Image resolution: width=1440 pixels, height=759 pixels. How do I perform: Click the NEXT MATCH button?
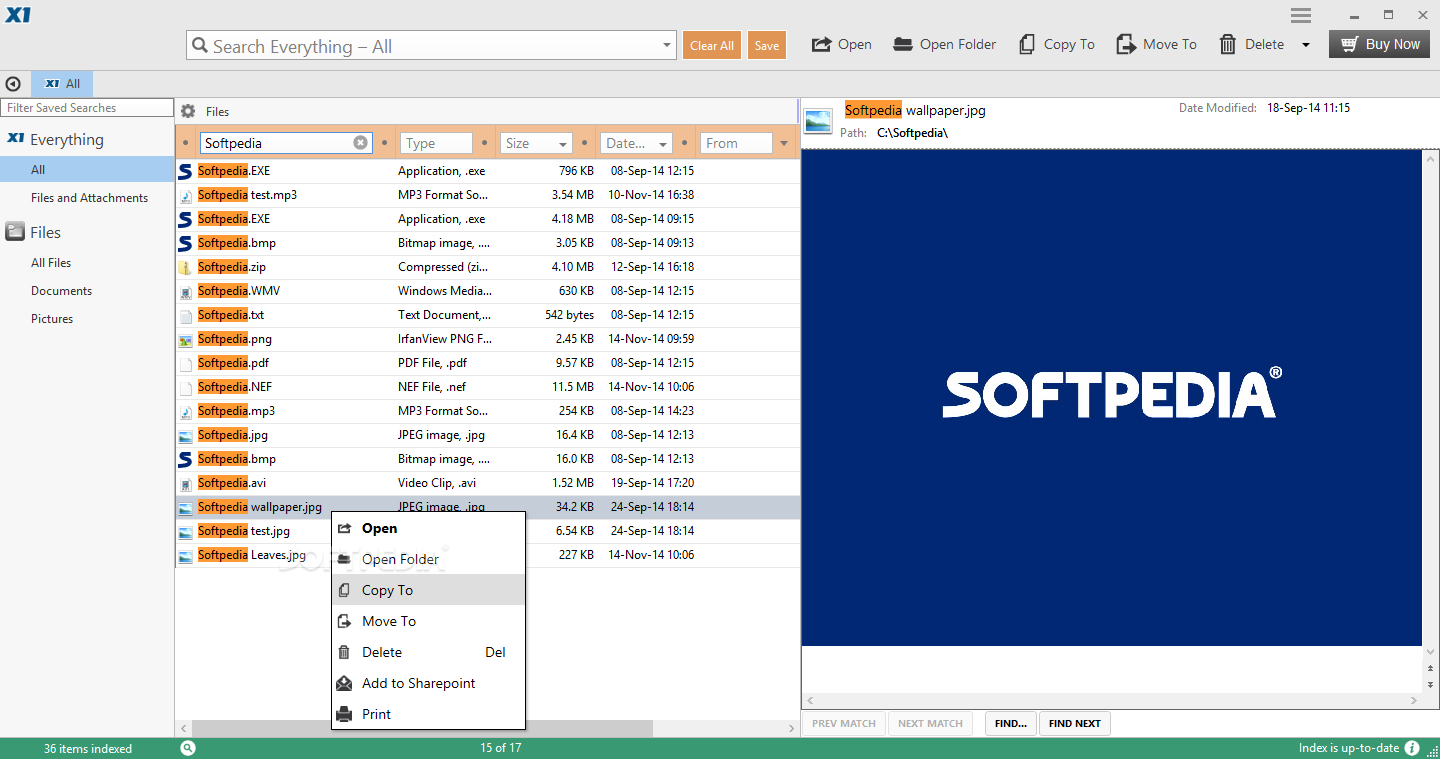click(x=930, y=723)
